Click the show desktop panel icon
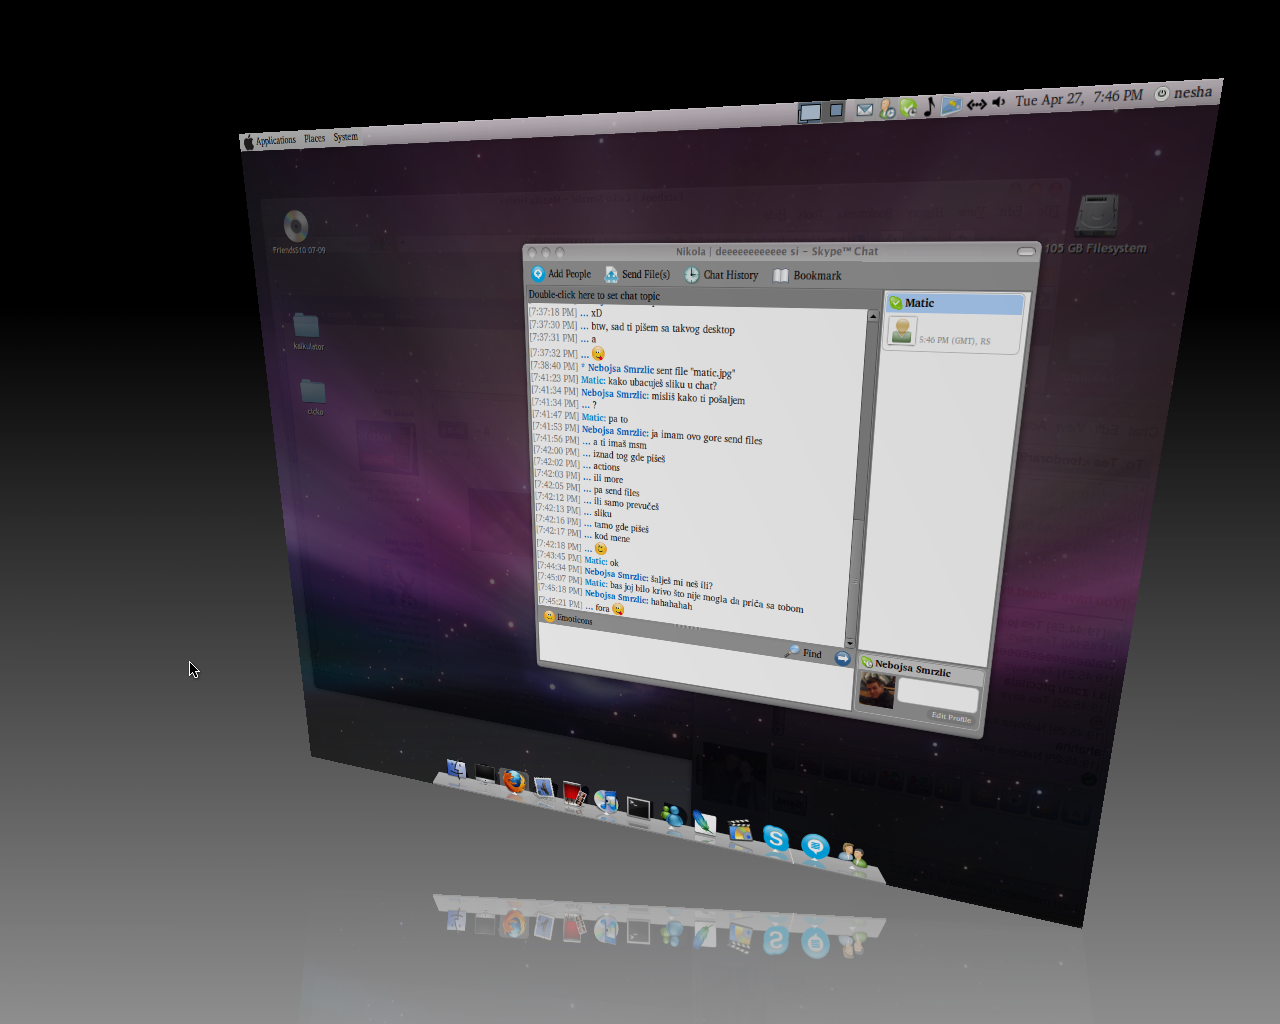Viewport: 1280px width, 1024px height. (810, 113)
